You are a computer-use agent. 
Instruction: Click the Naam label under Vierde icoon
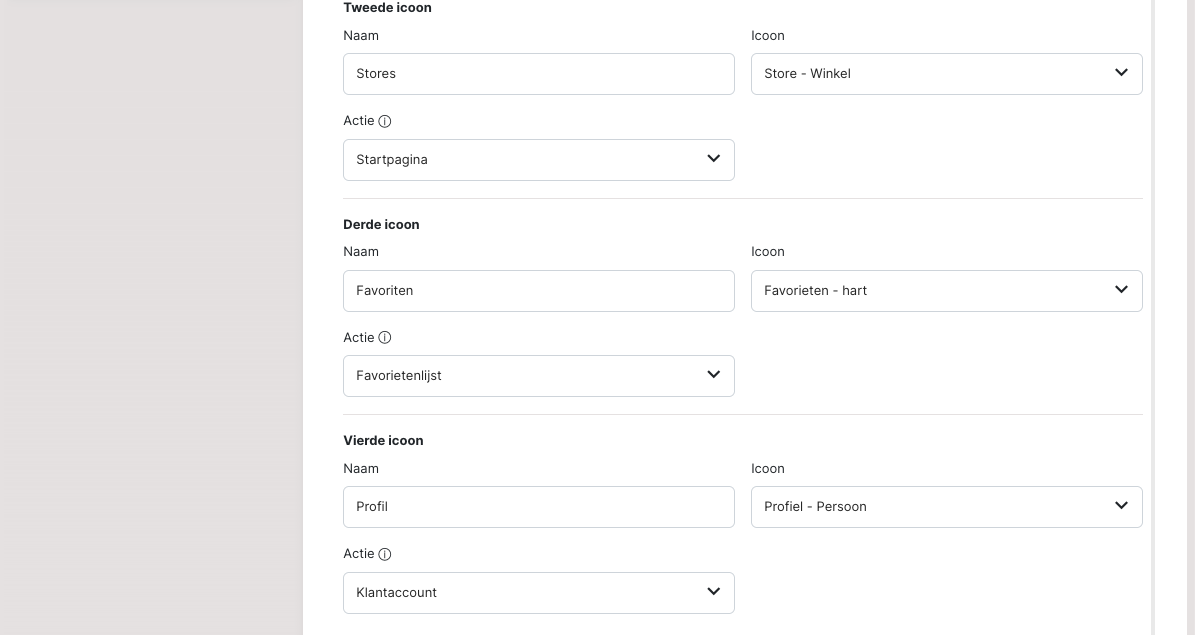361,468
